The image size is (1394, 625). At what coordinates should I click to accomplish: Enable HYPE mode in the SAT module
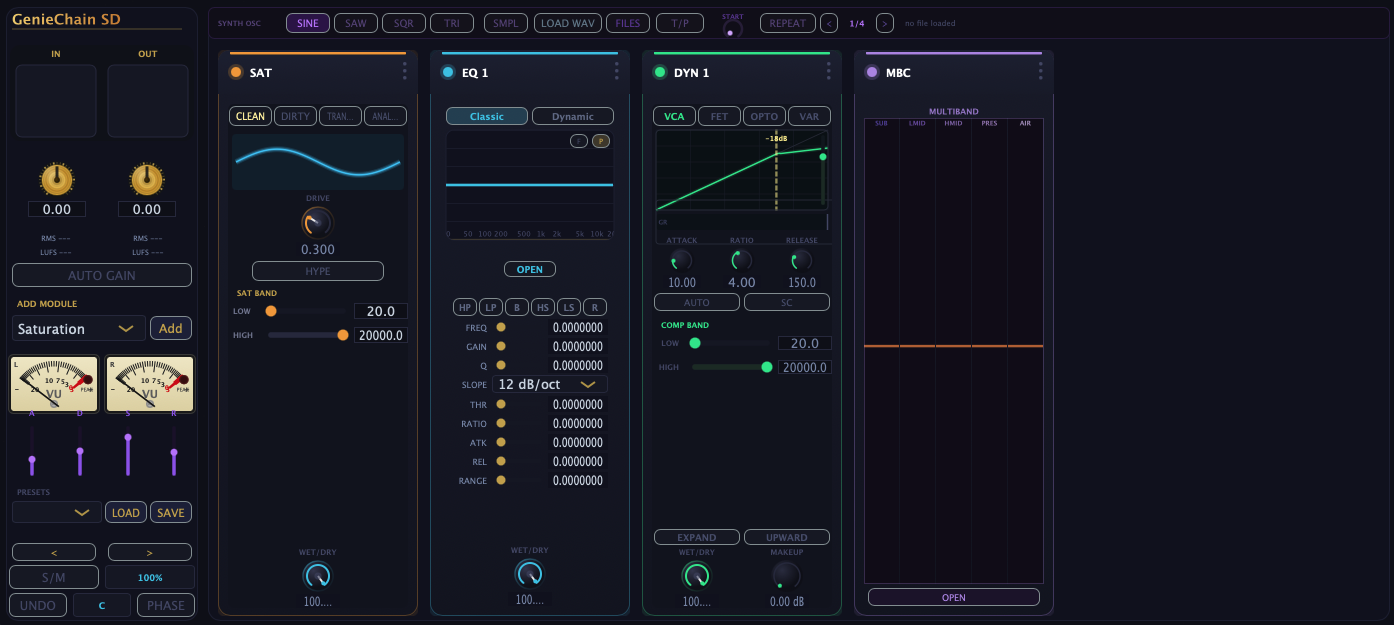click(x=317, y=270)
